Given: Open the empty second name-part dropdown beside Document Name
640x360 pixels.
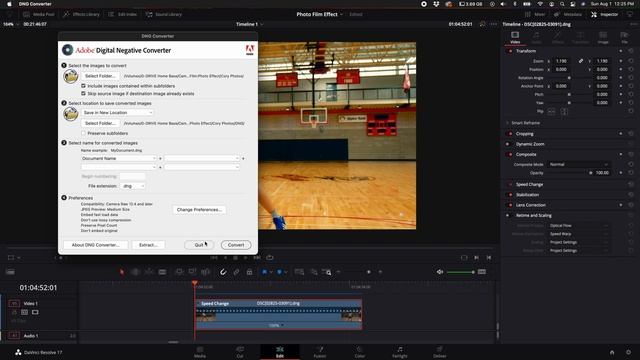Looking at the screenshot, I should [x=202, y=158].
